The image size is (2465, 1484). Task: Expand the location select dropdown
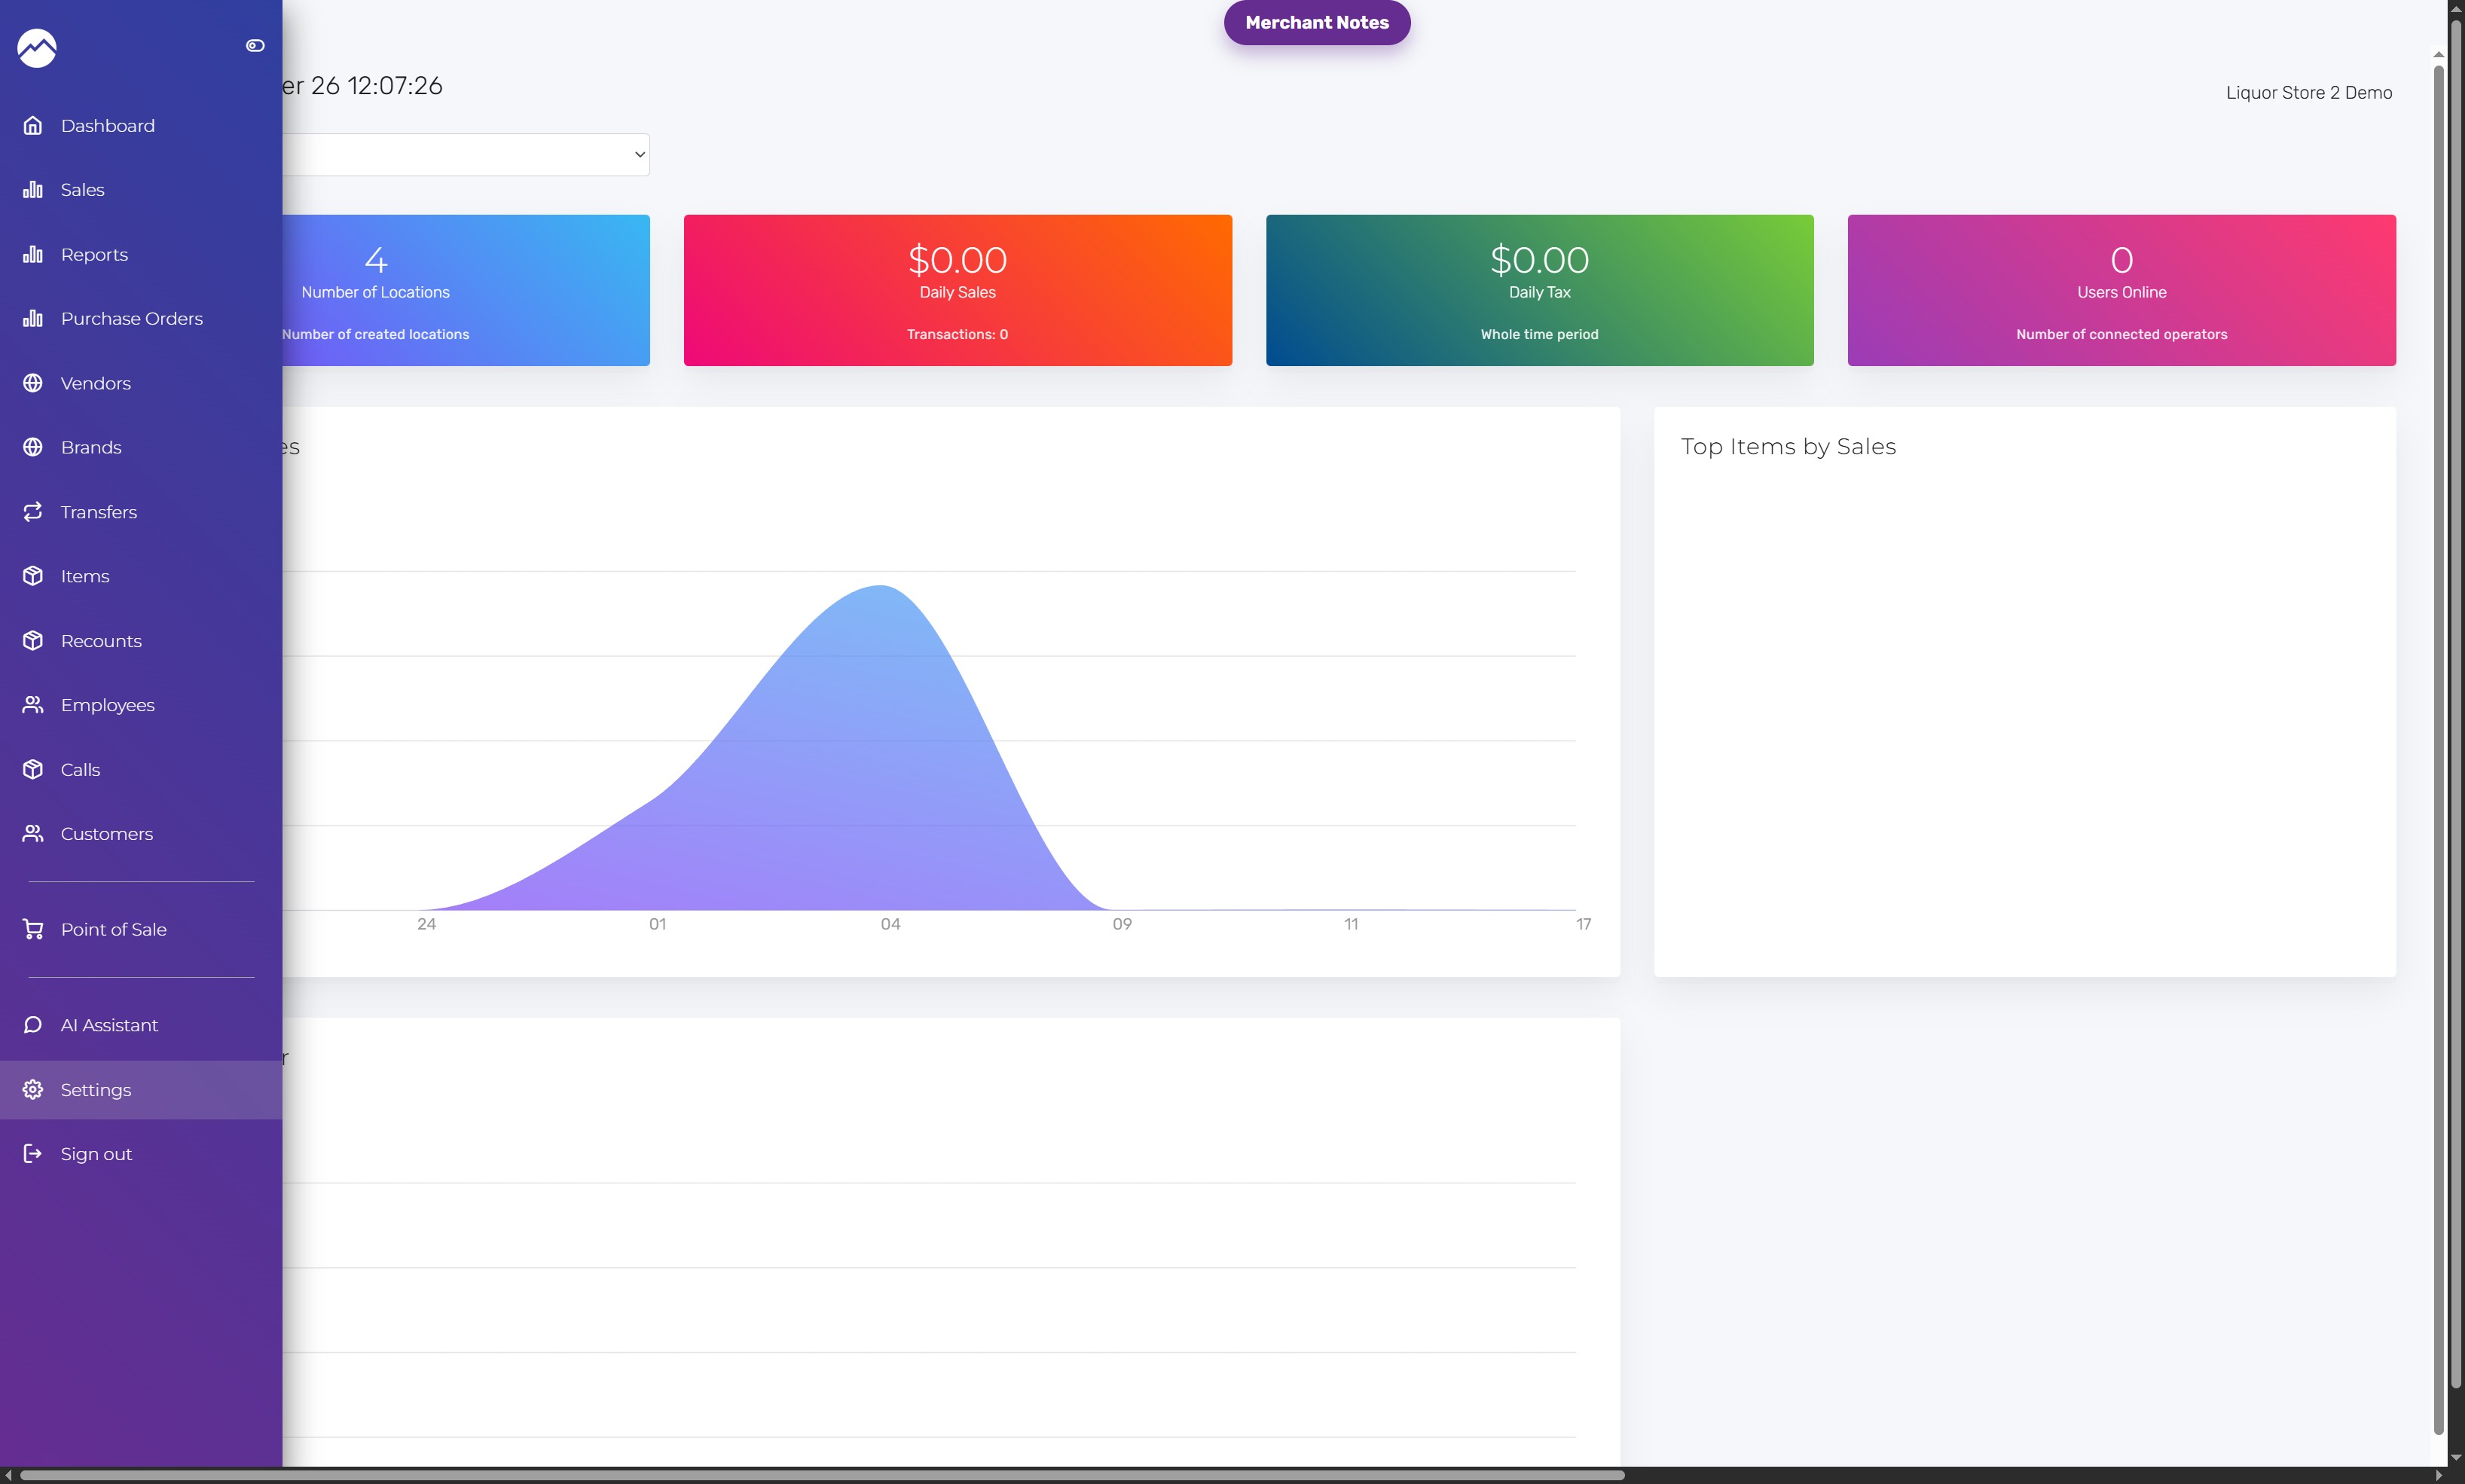pyautogui.click(x=465, y=154)
